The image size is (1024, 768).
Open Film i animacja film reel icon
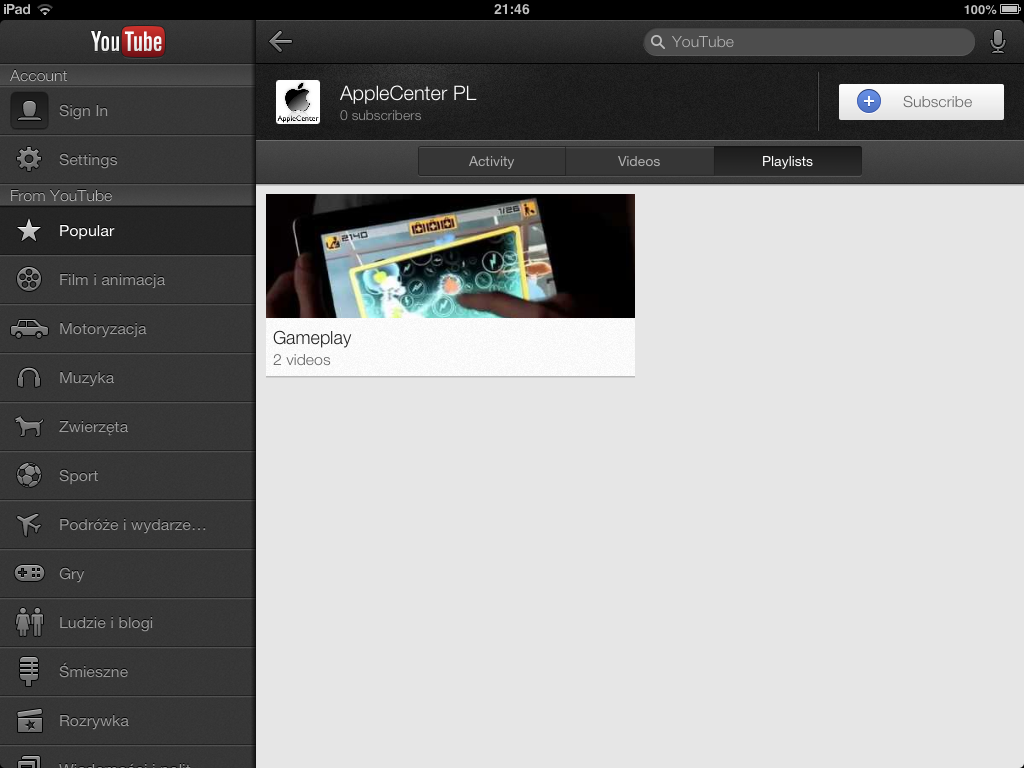[29, 280]
